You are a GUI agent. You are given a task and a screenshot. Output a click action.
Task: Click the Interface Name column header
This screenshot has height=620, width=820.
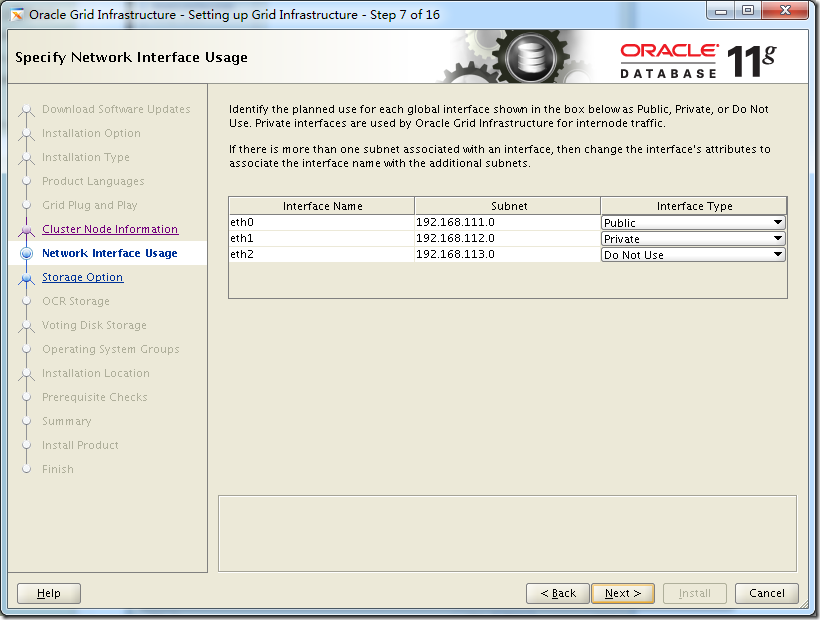(322, 206)
